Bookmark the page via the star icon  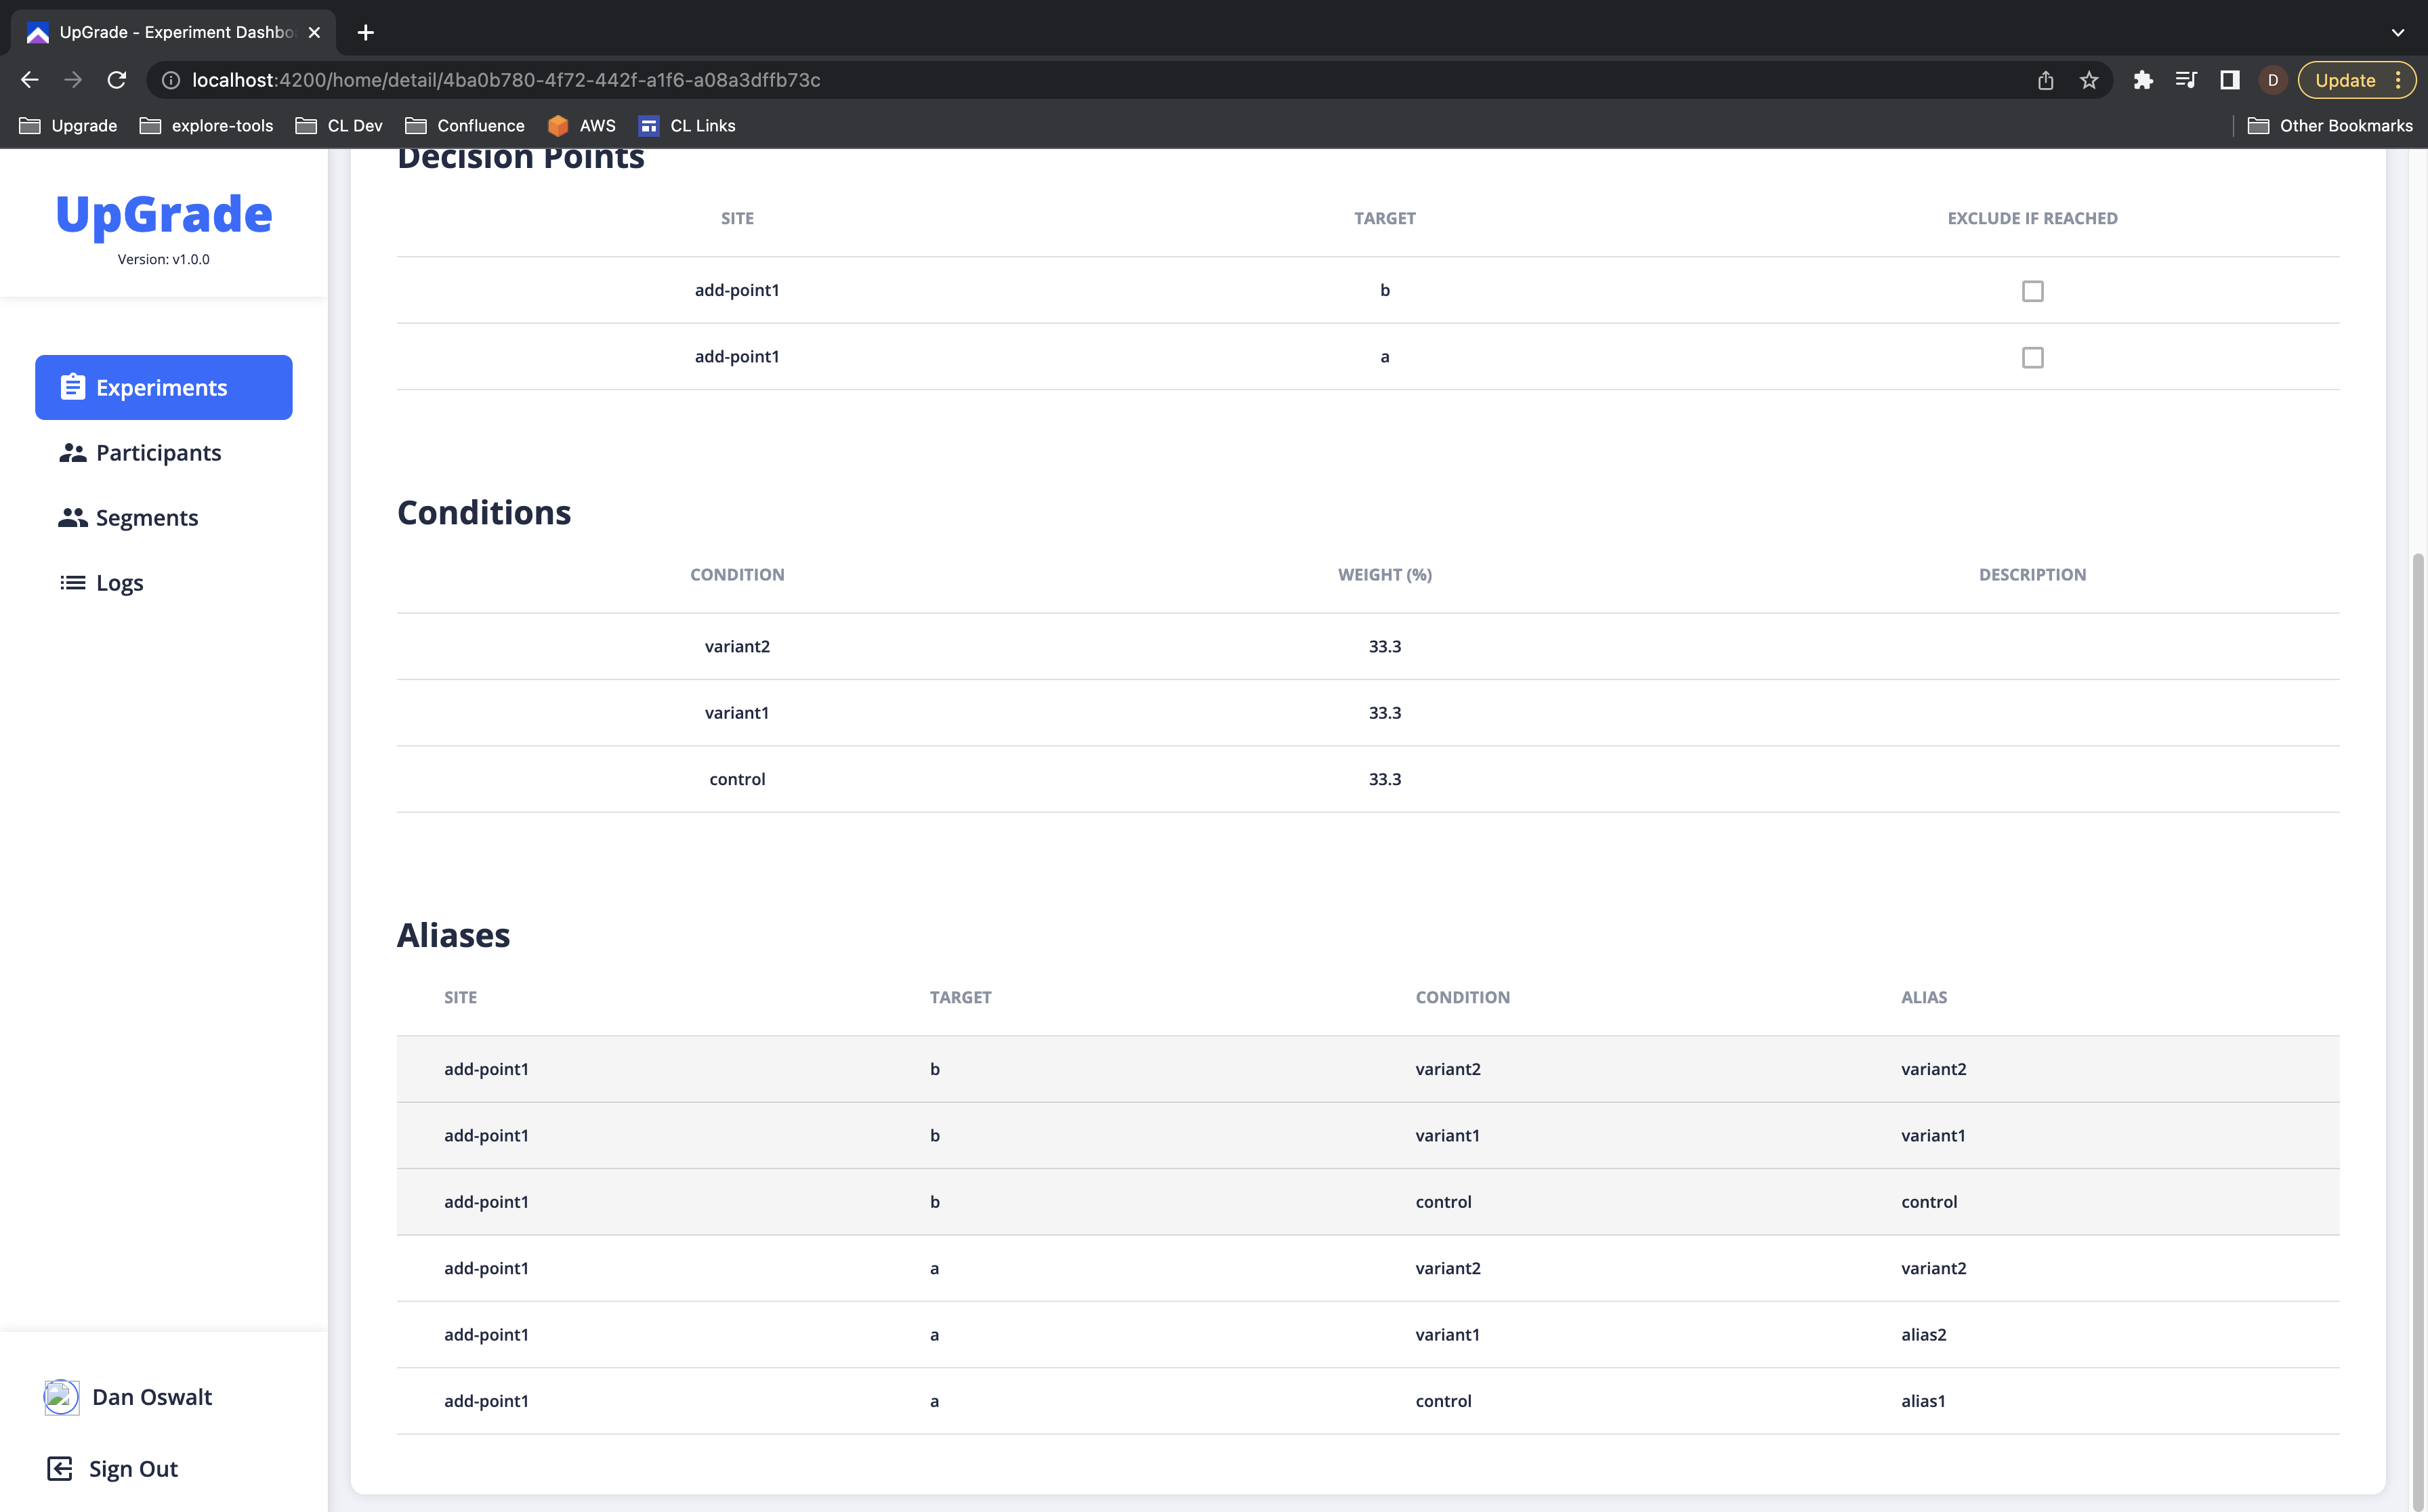[2089, 80]
